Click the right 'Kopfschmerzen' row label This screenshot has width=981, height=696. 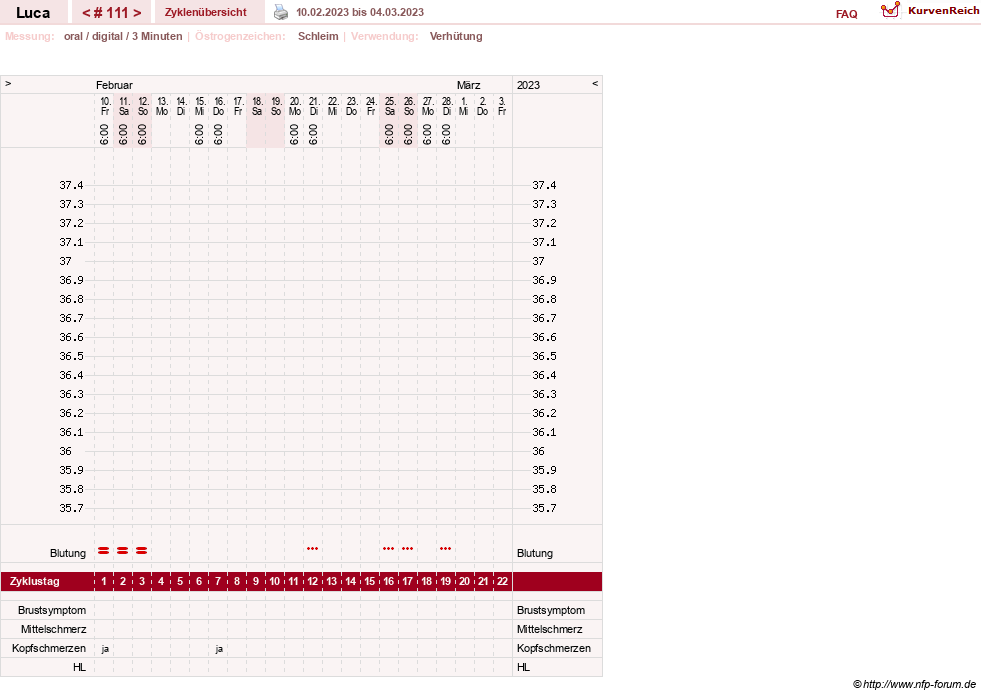pyautogui.click(x=554, y=648)
